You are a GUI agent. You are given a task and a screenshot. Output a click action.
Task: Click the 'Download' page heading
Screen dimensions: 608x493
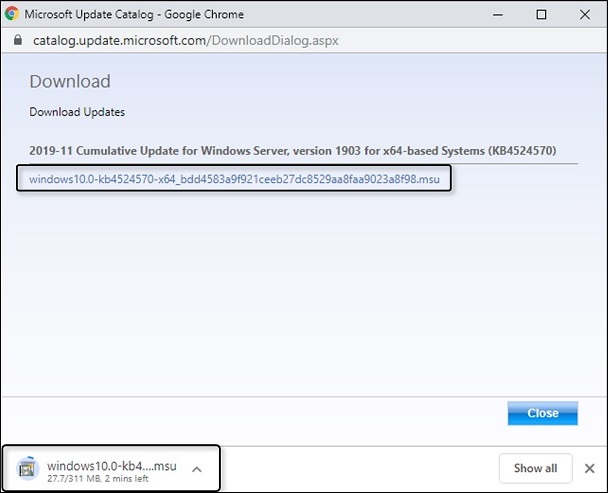pos(70,81)
